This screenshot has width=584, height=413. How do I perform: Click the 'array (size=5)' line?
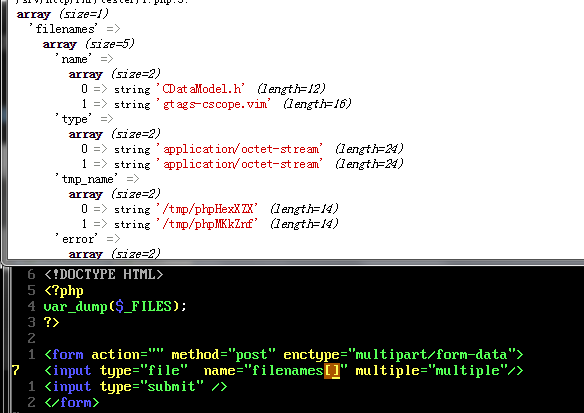click(x=89, y=44)
